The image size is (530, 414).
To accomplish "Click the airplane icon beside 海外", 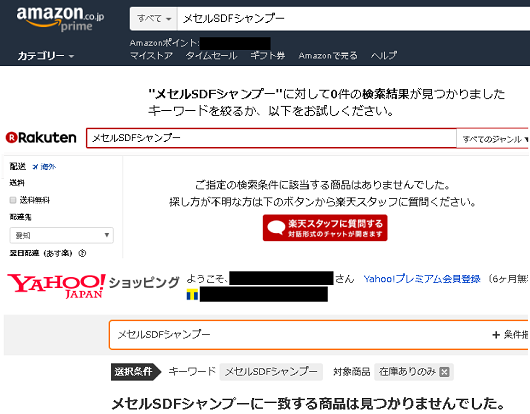I will pyautogui.click(x=35, y=167).
